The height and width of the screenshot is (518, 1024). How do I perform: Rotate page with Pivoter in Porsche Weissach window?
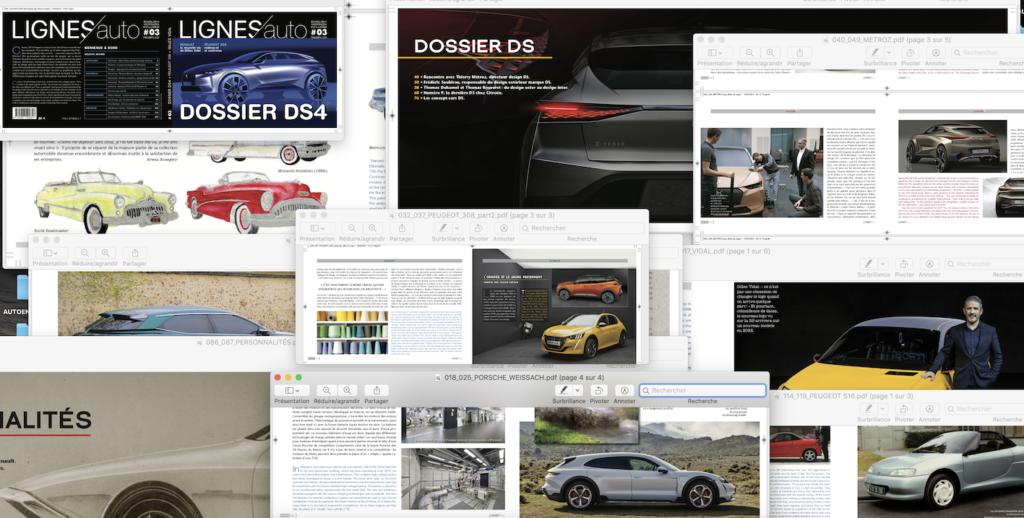click(599, 390)
